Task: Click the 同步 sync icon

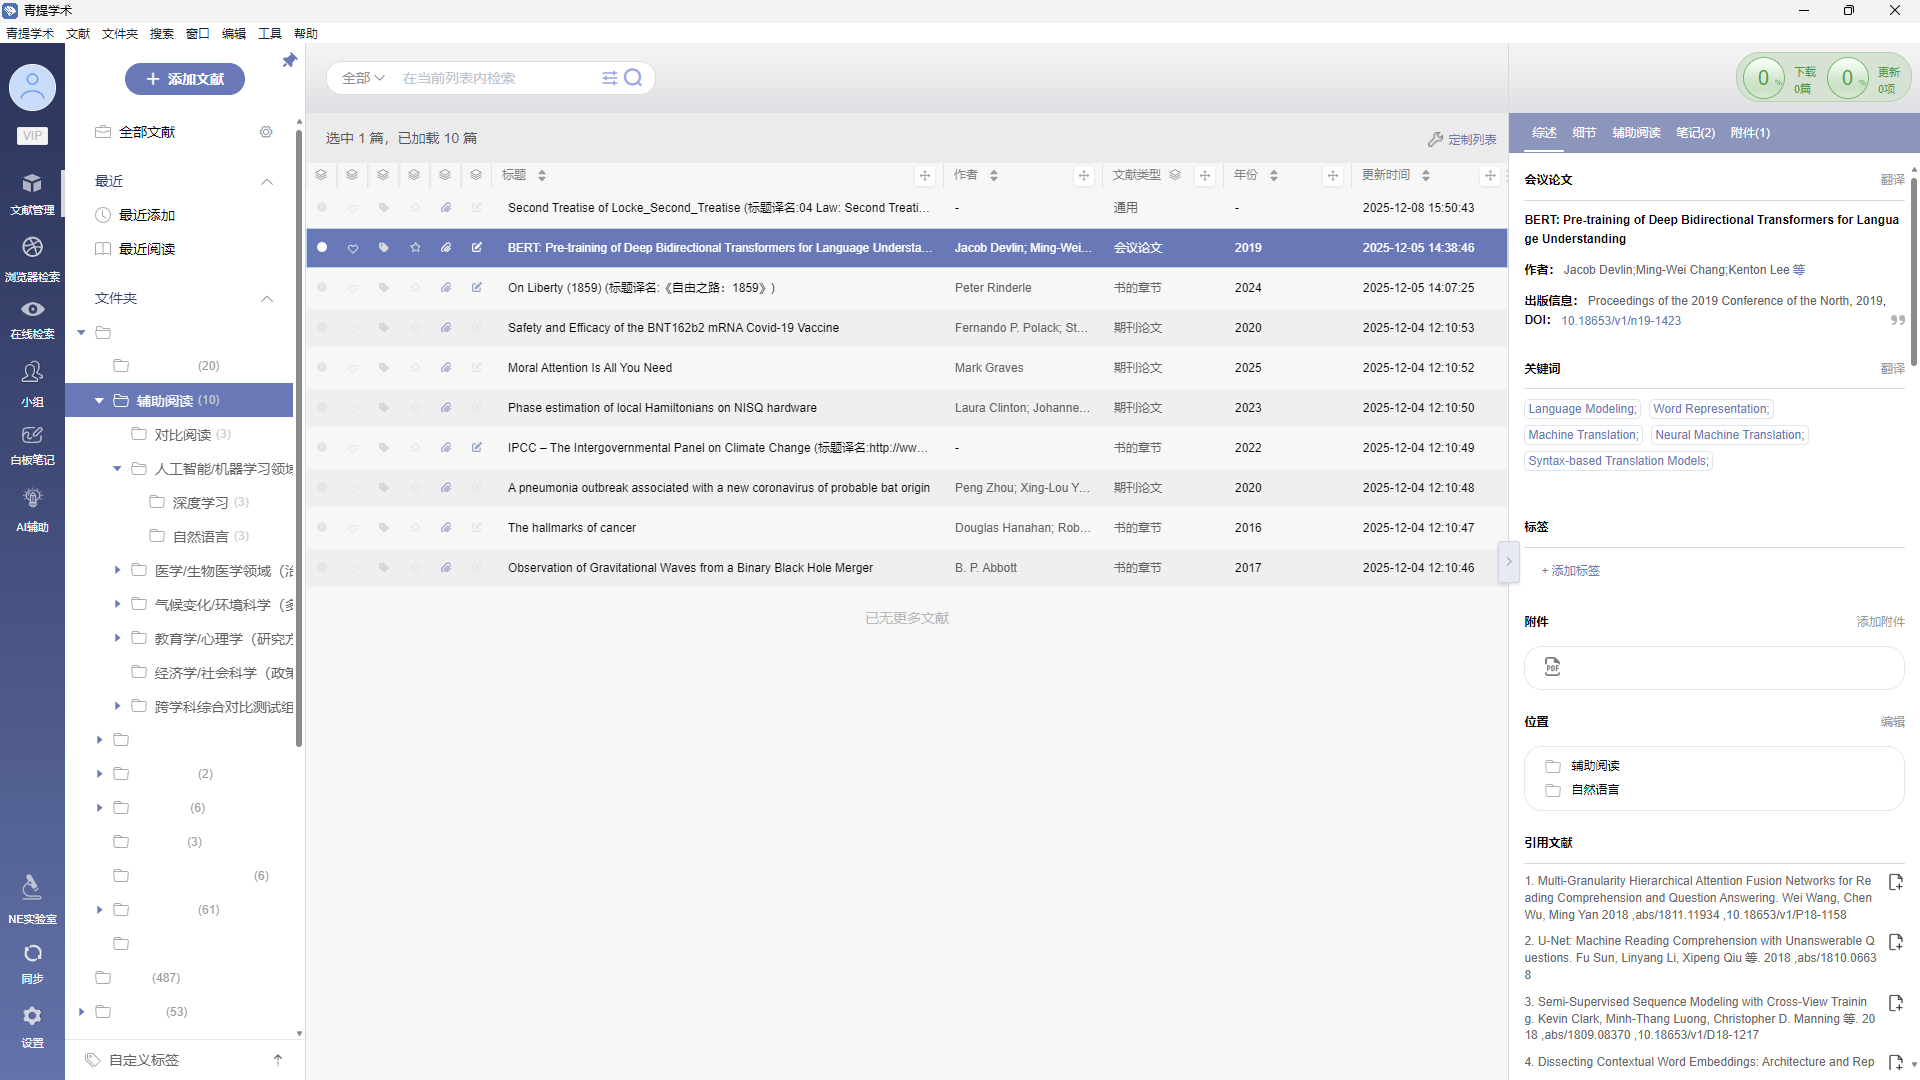Action: 32,954
